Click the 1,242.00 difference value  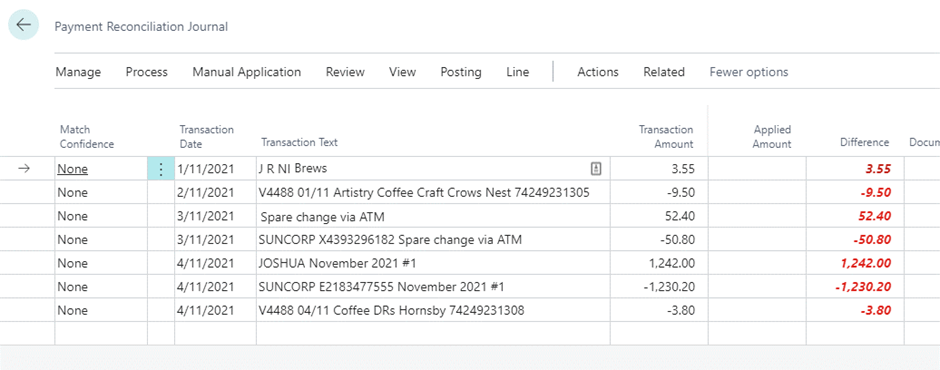(x=864, y=263)
